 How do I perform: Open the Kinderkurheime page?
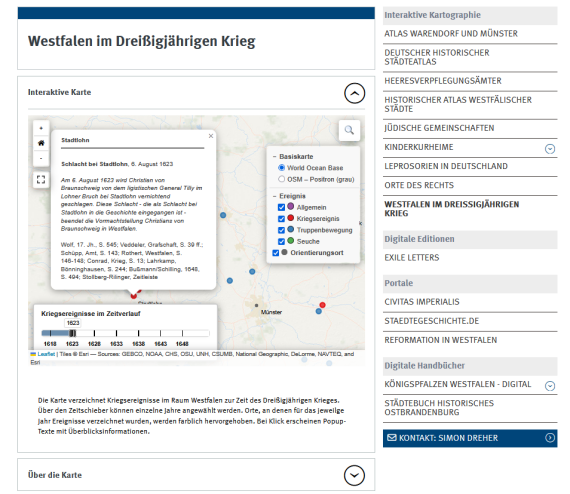[419, 147]
